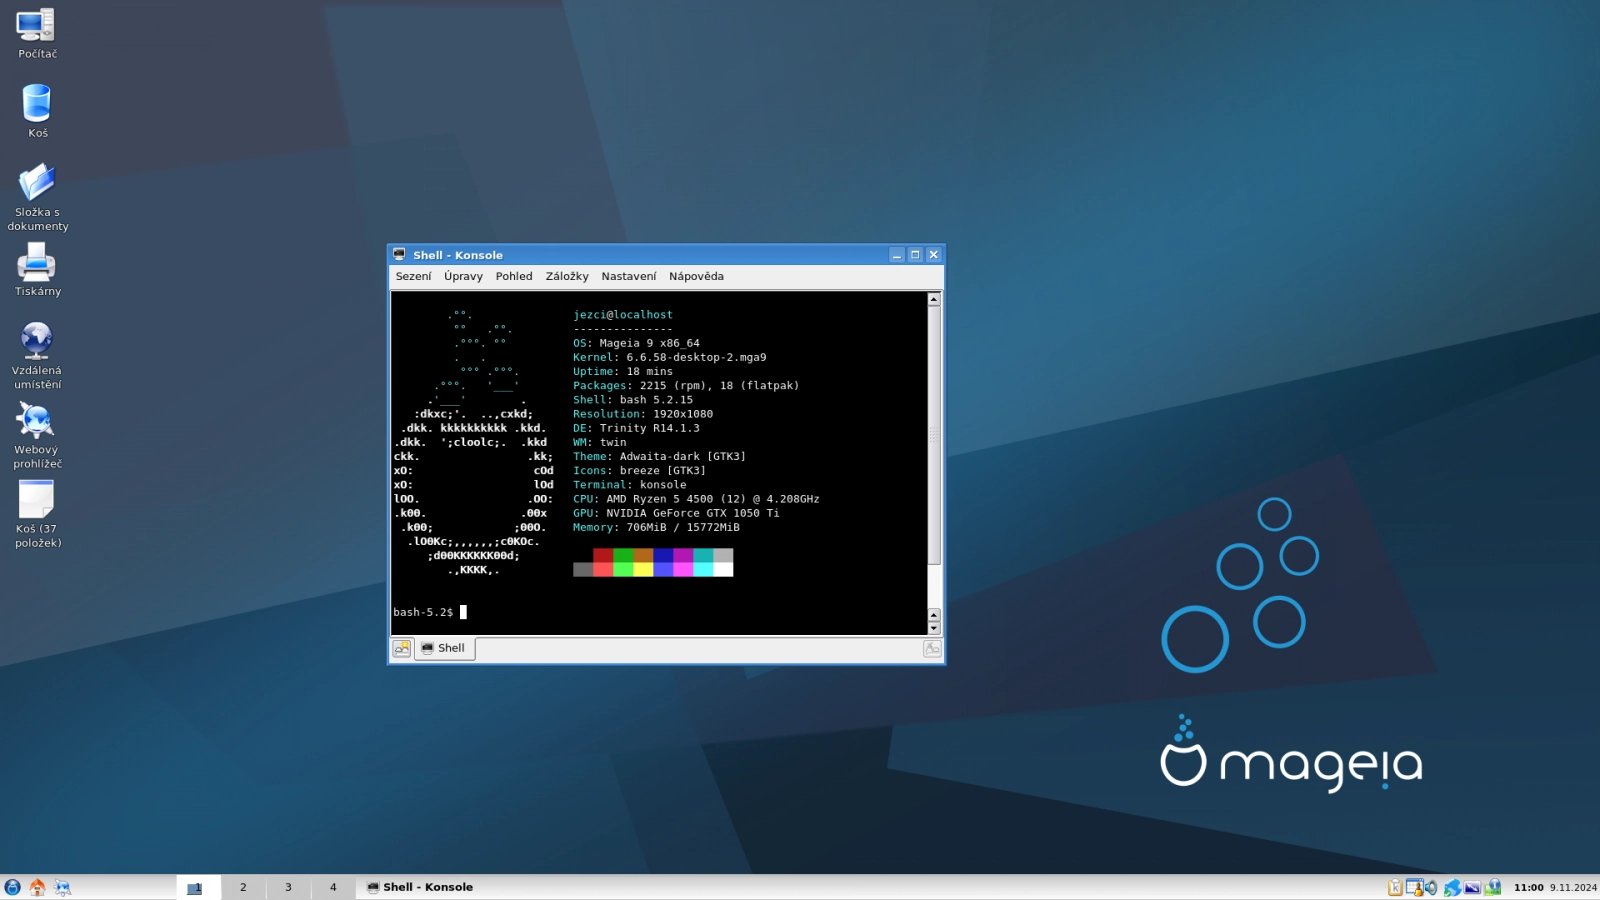This screenshot has height=900, width=1600.
Task: Open the Nápověda menu
Action: 696,276
